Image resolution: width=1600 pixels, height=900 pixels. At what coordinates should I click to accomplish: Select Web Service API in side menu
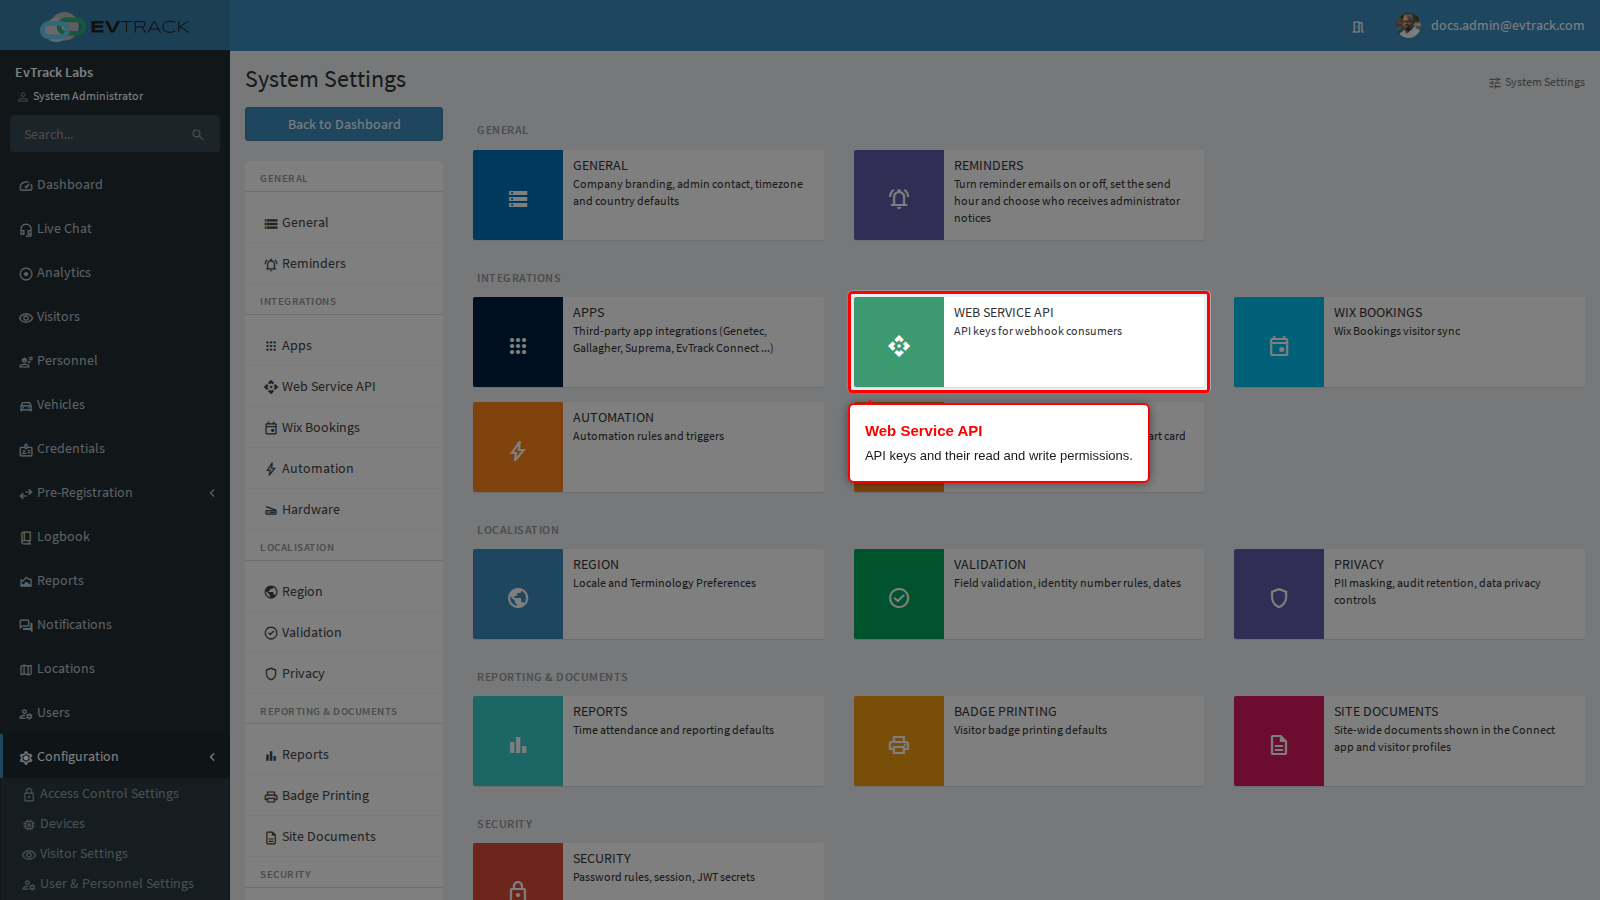coord(344,387)
